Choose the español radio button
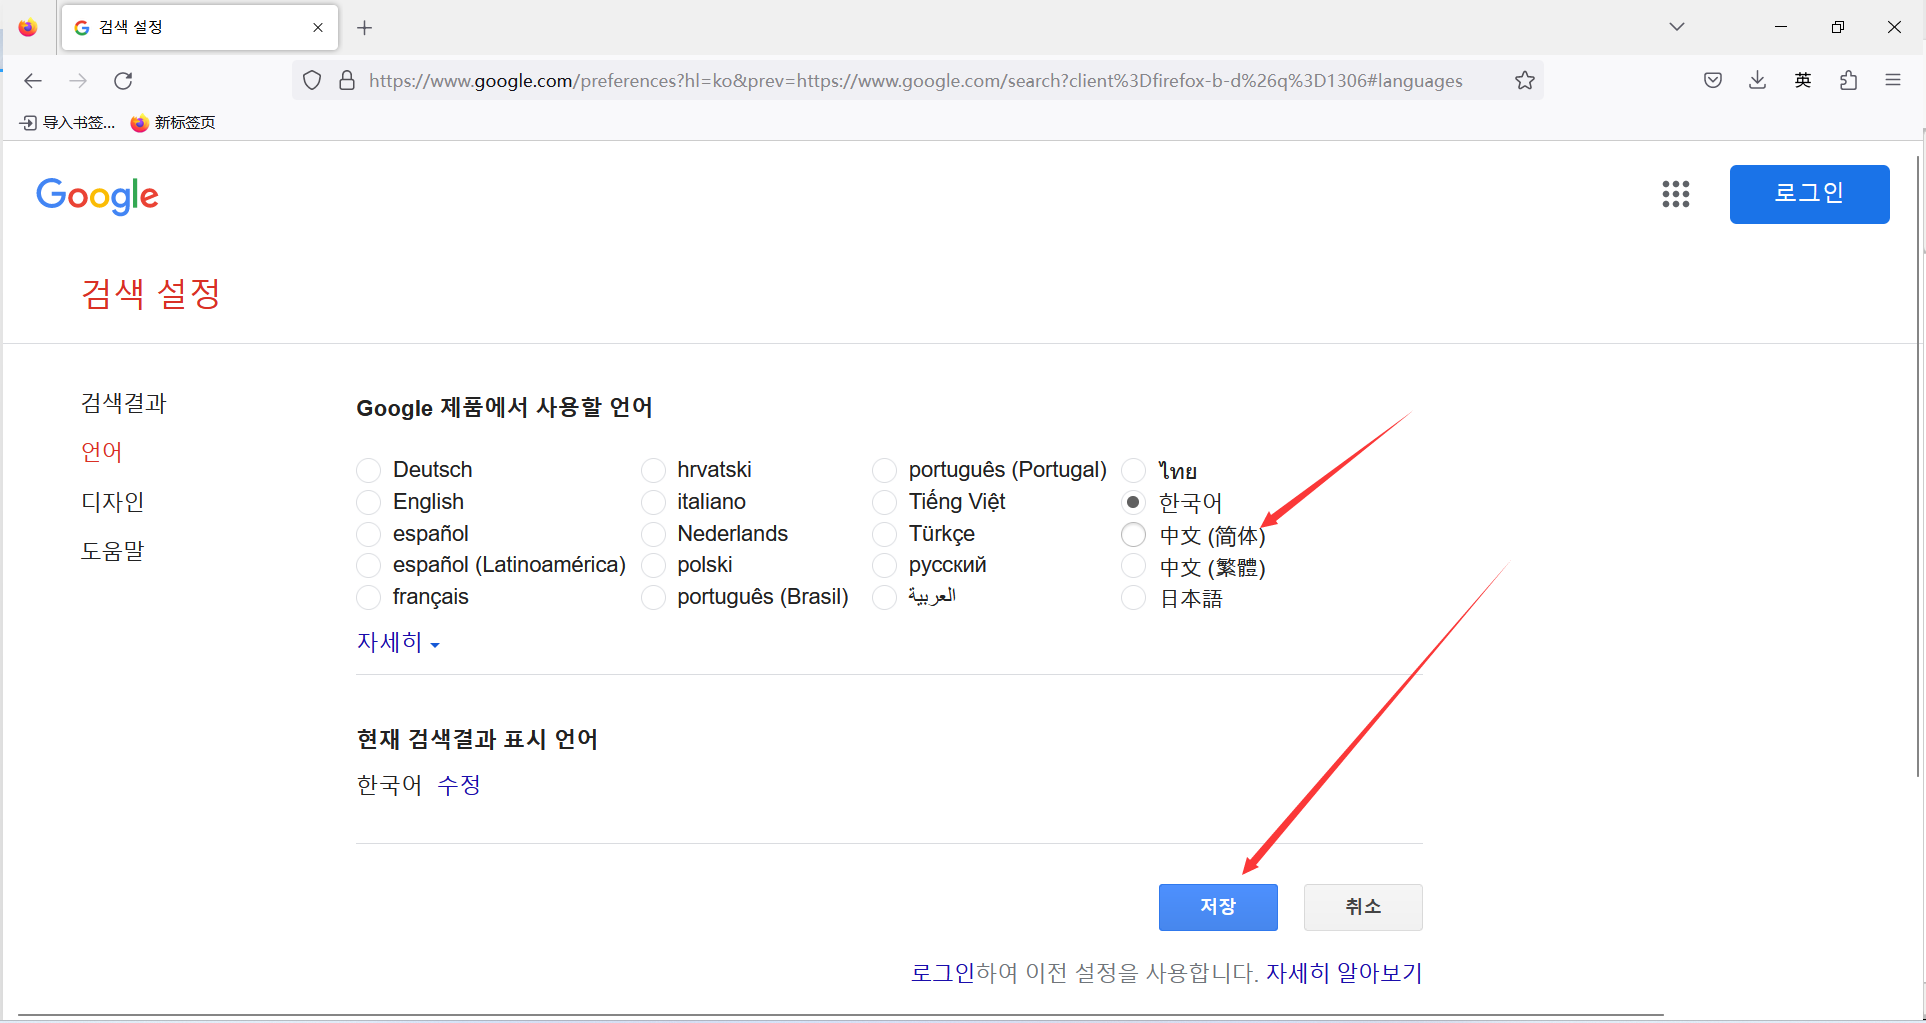This screenshot has width=1926, height=1023. [369, 534]
